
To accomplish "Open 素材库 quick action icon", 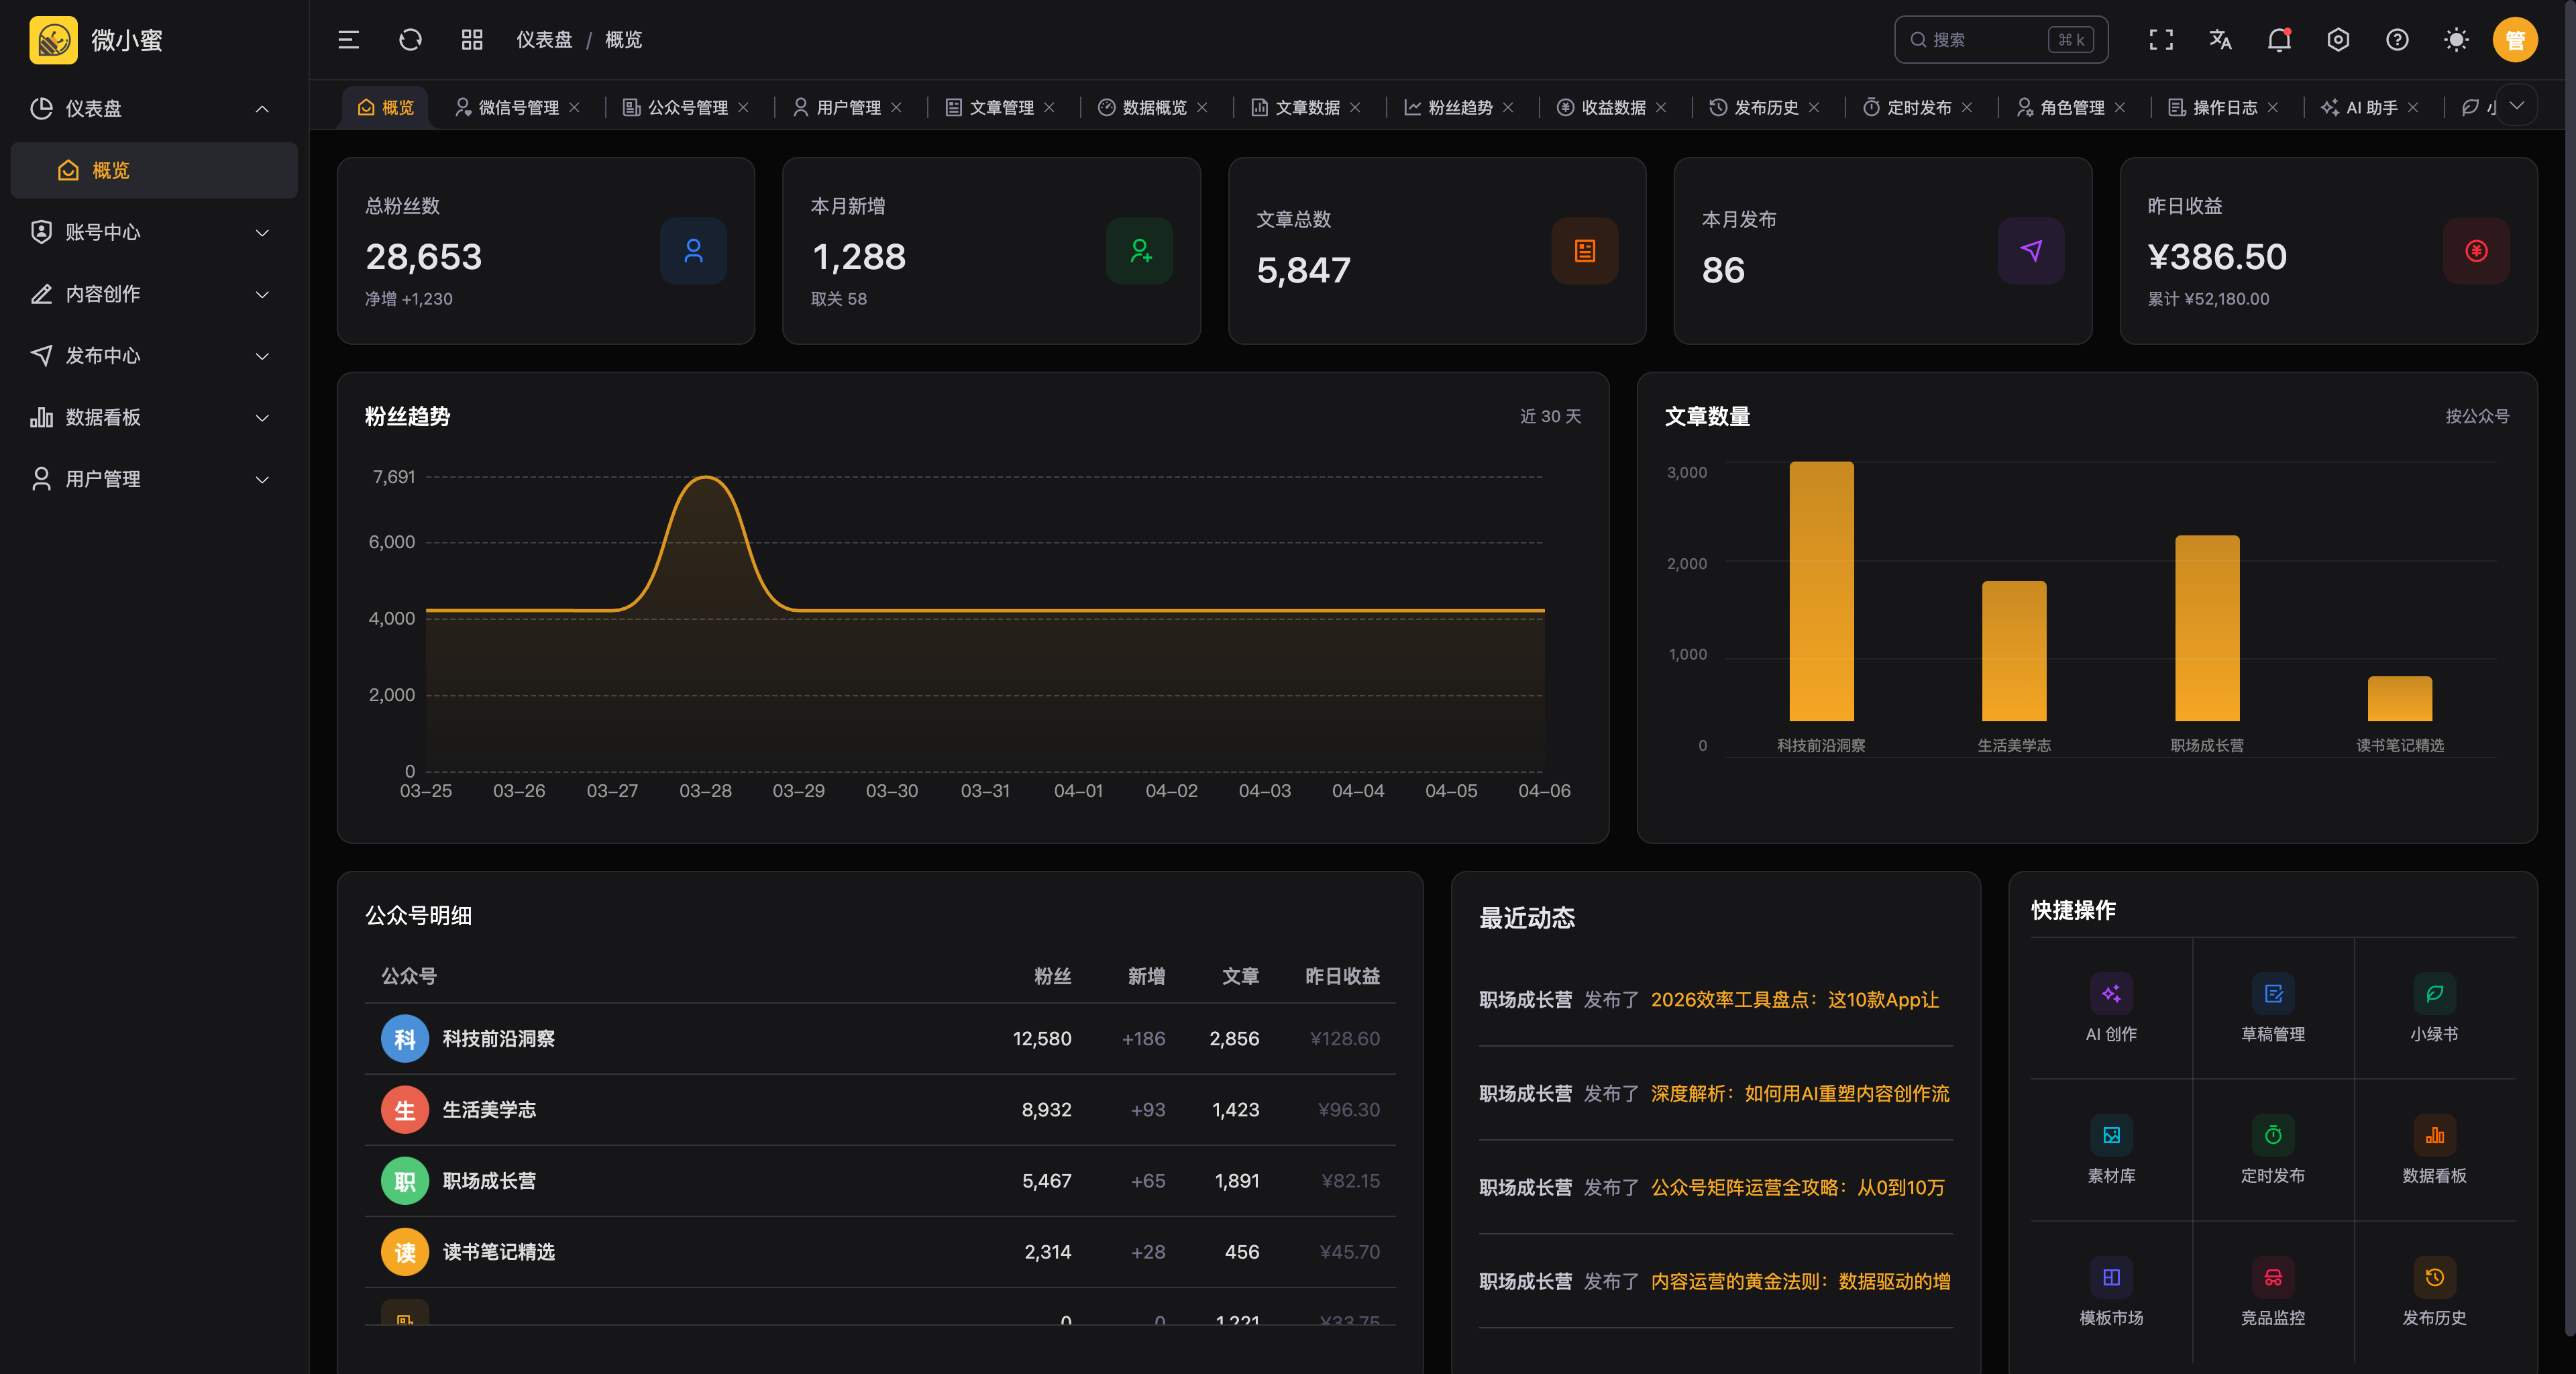I will tap(2110, 1136).
